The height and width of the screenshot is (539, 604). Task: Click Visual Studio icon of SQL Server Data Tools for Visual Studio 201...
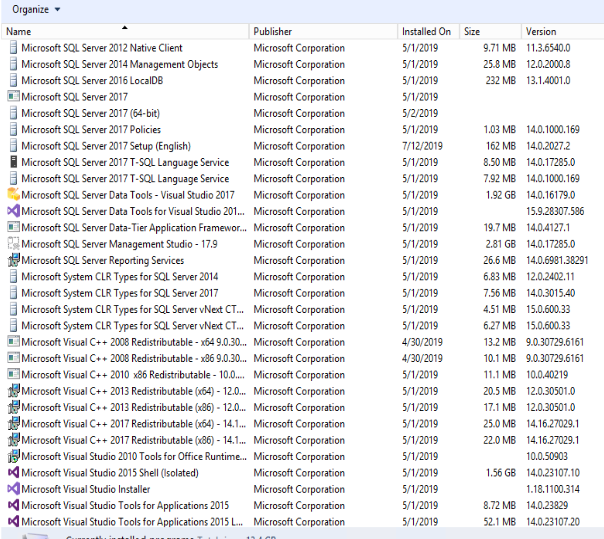tap(13, 211)
